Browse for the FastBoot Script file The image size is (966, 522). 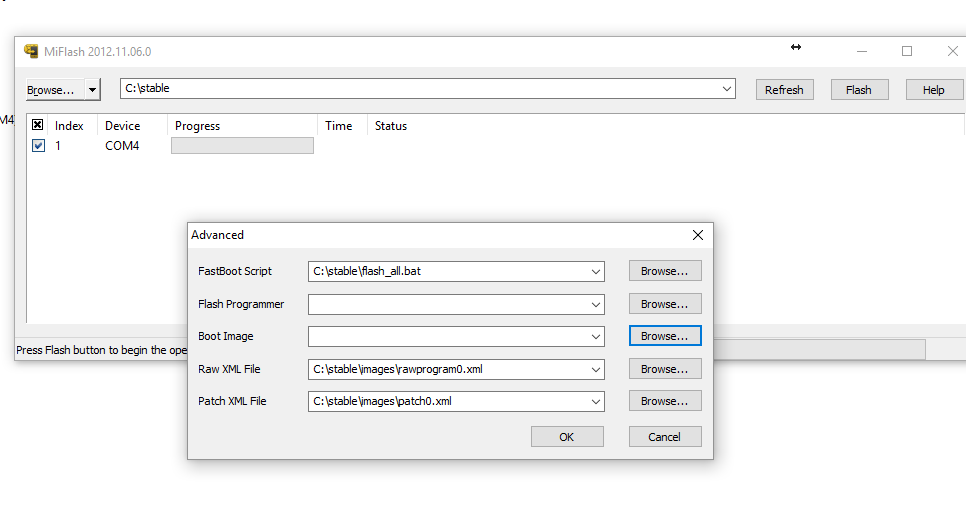665,271
